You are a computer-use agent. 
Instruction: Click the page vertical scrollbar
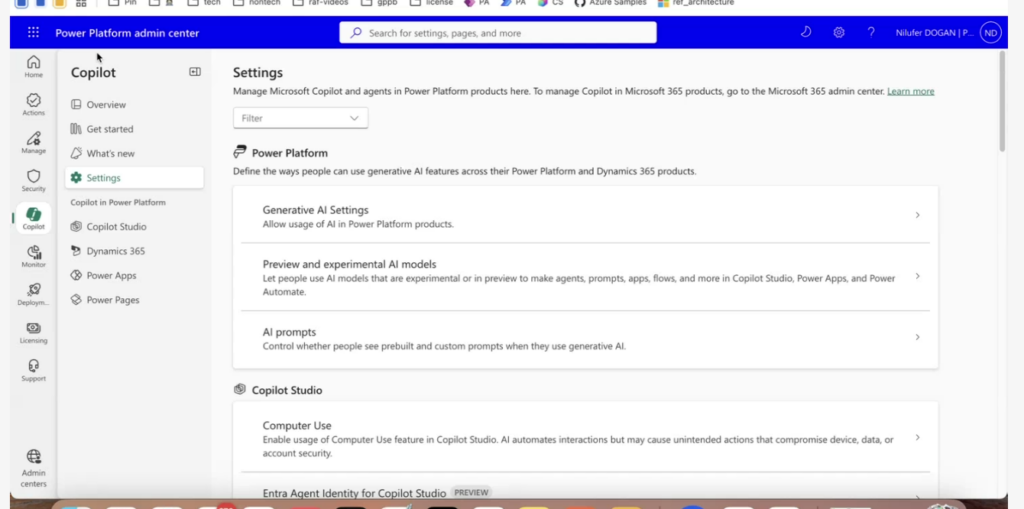tap(1002, 101)
